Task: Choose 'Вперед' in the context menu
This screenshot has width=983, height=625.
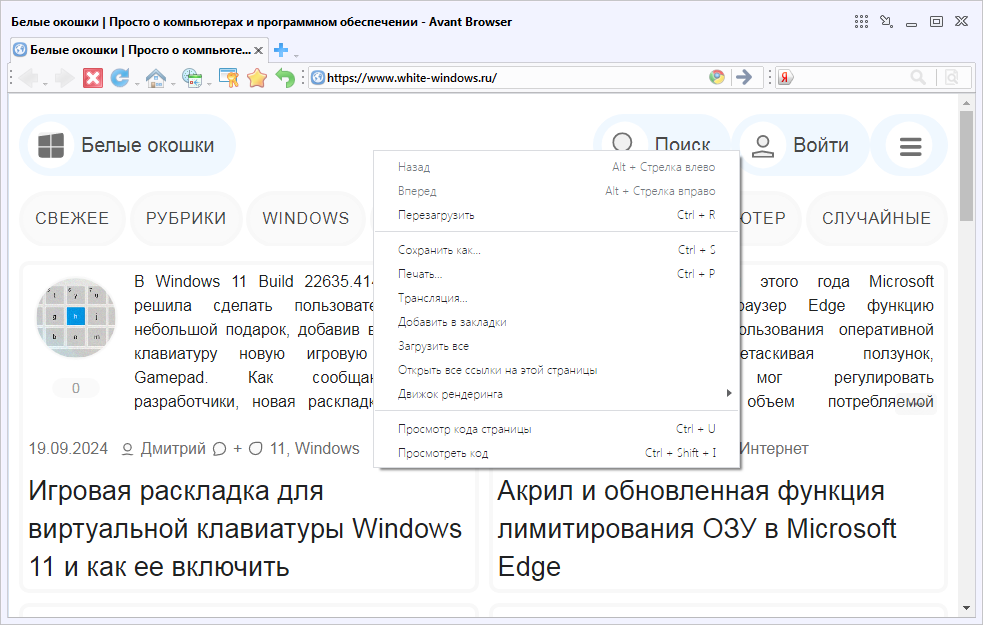Action: tap(557, 191)
